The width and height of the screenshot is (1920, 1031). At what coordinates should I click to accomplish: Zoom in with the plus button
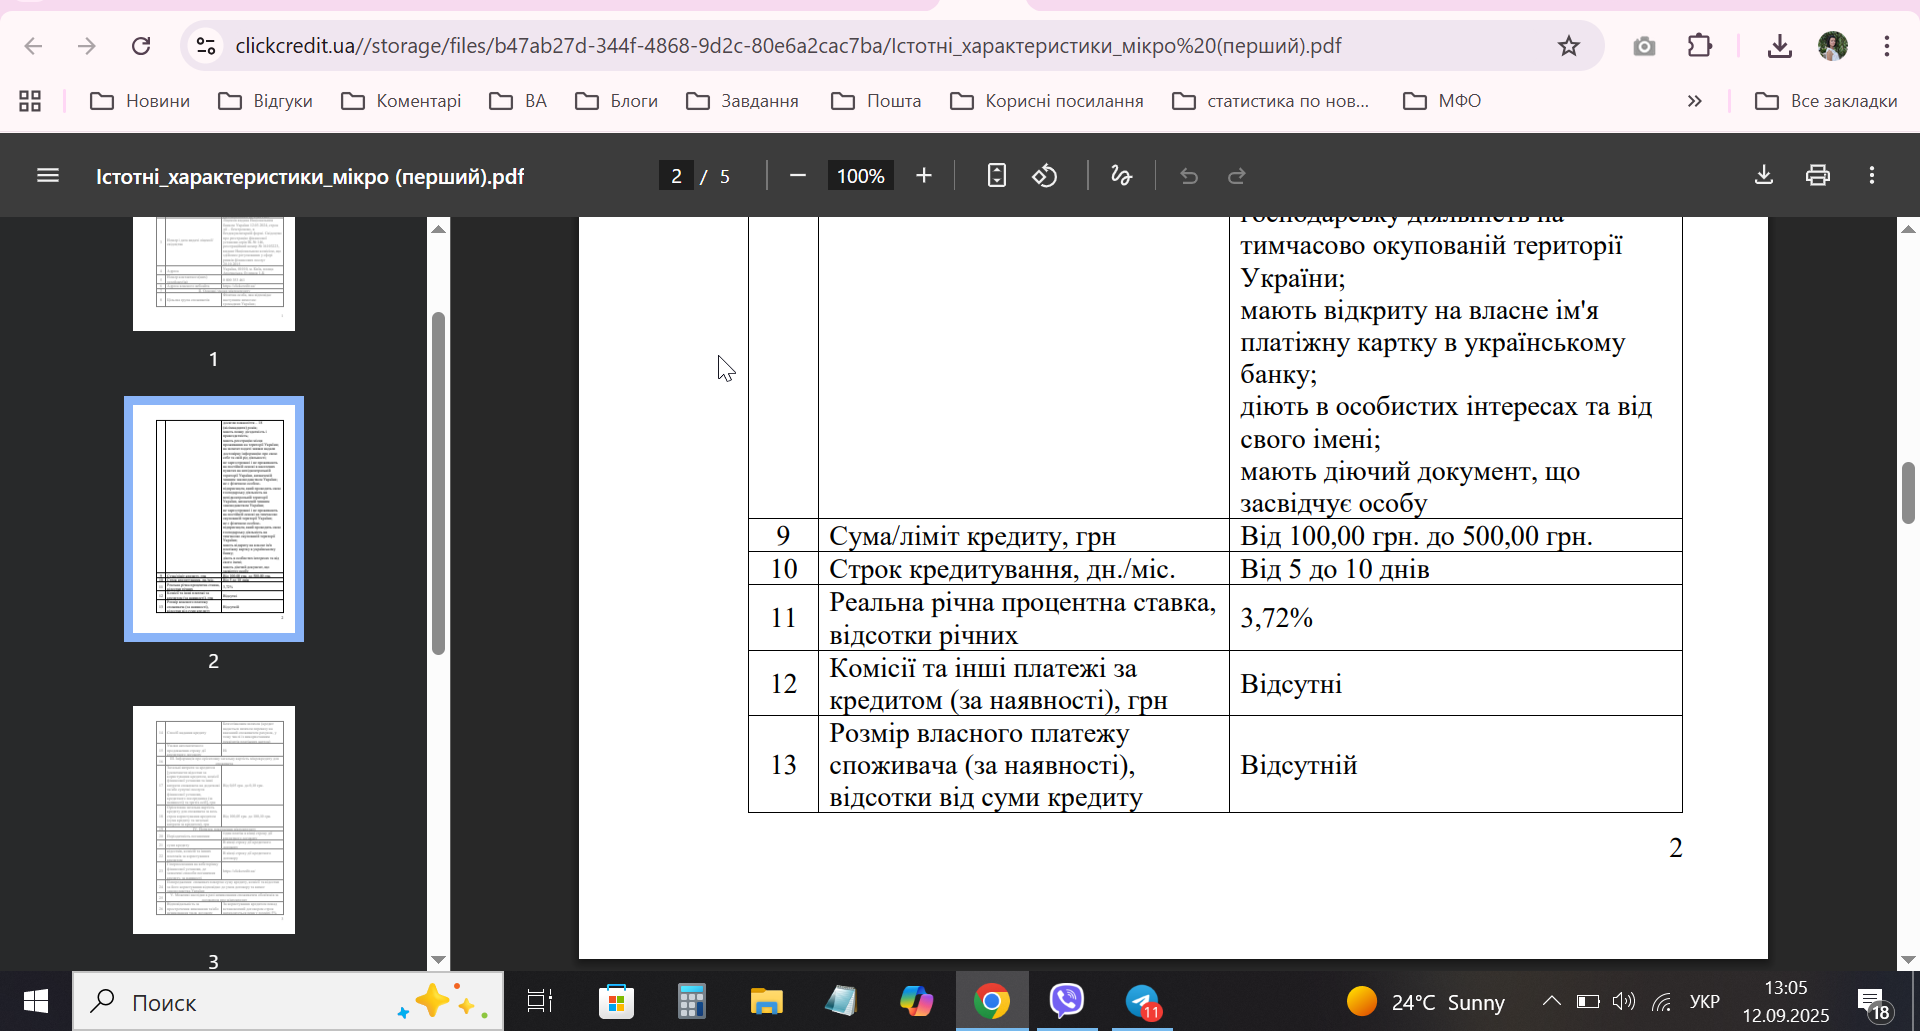coord(924,176)
